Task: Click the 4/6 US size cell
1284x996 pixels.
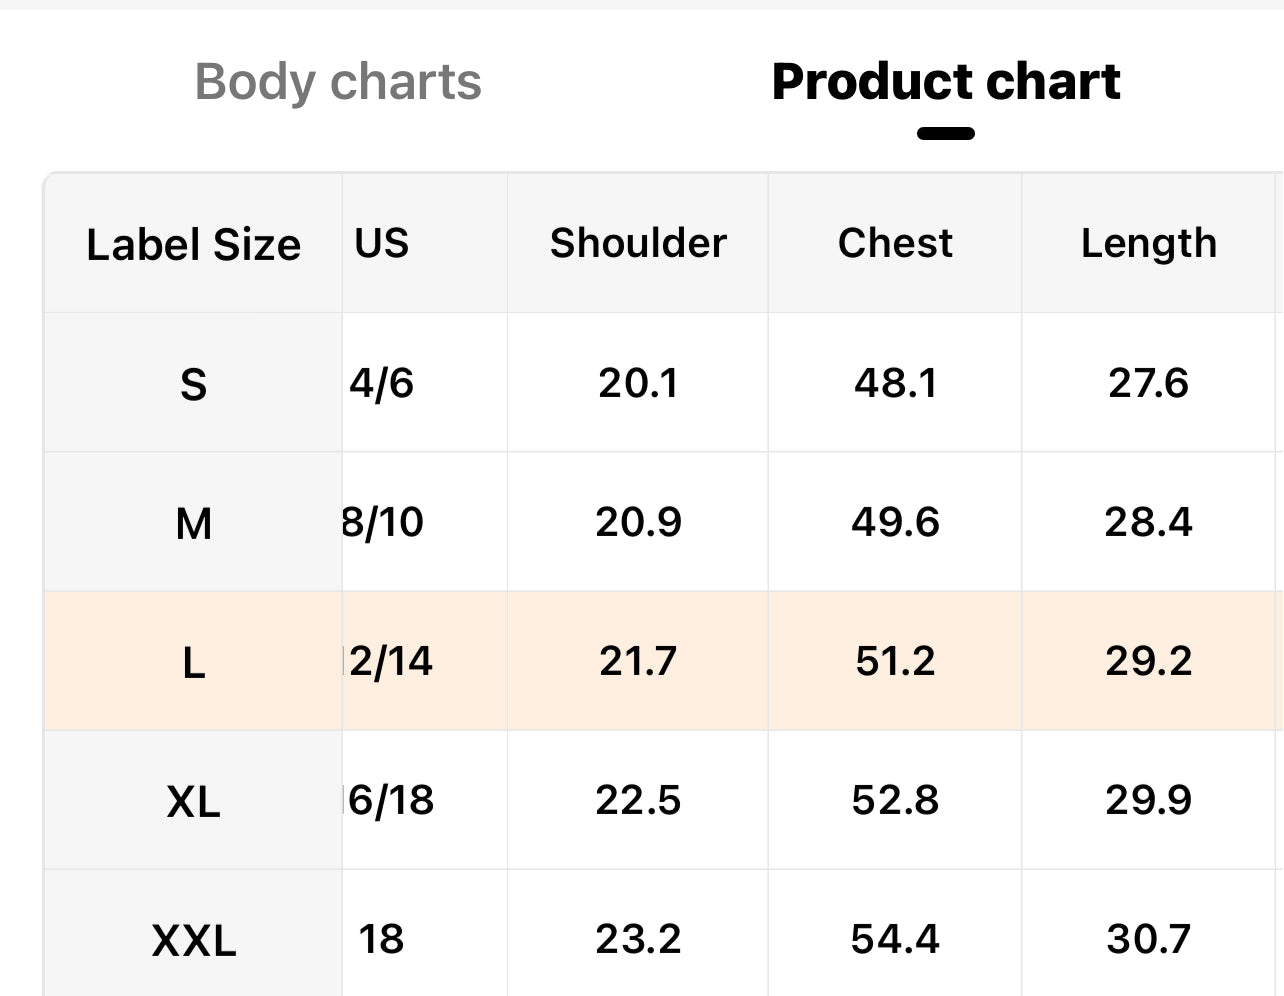Action: pyautogui.click(x=382, y=384)
